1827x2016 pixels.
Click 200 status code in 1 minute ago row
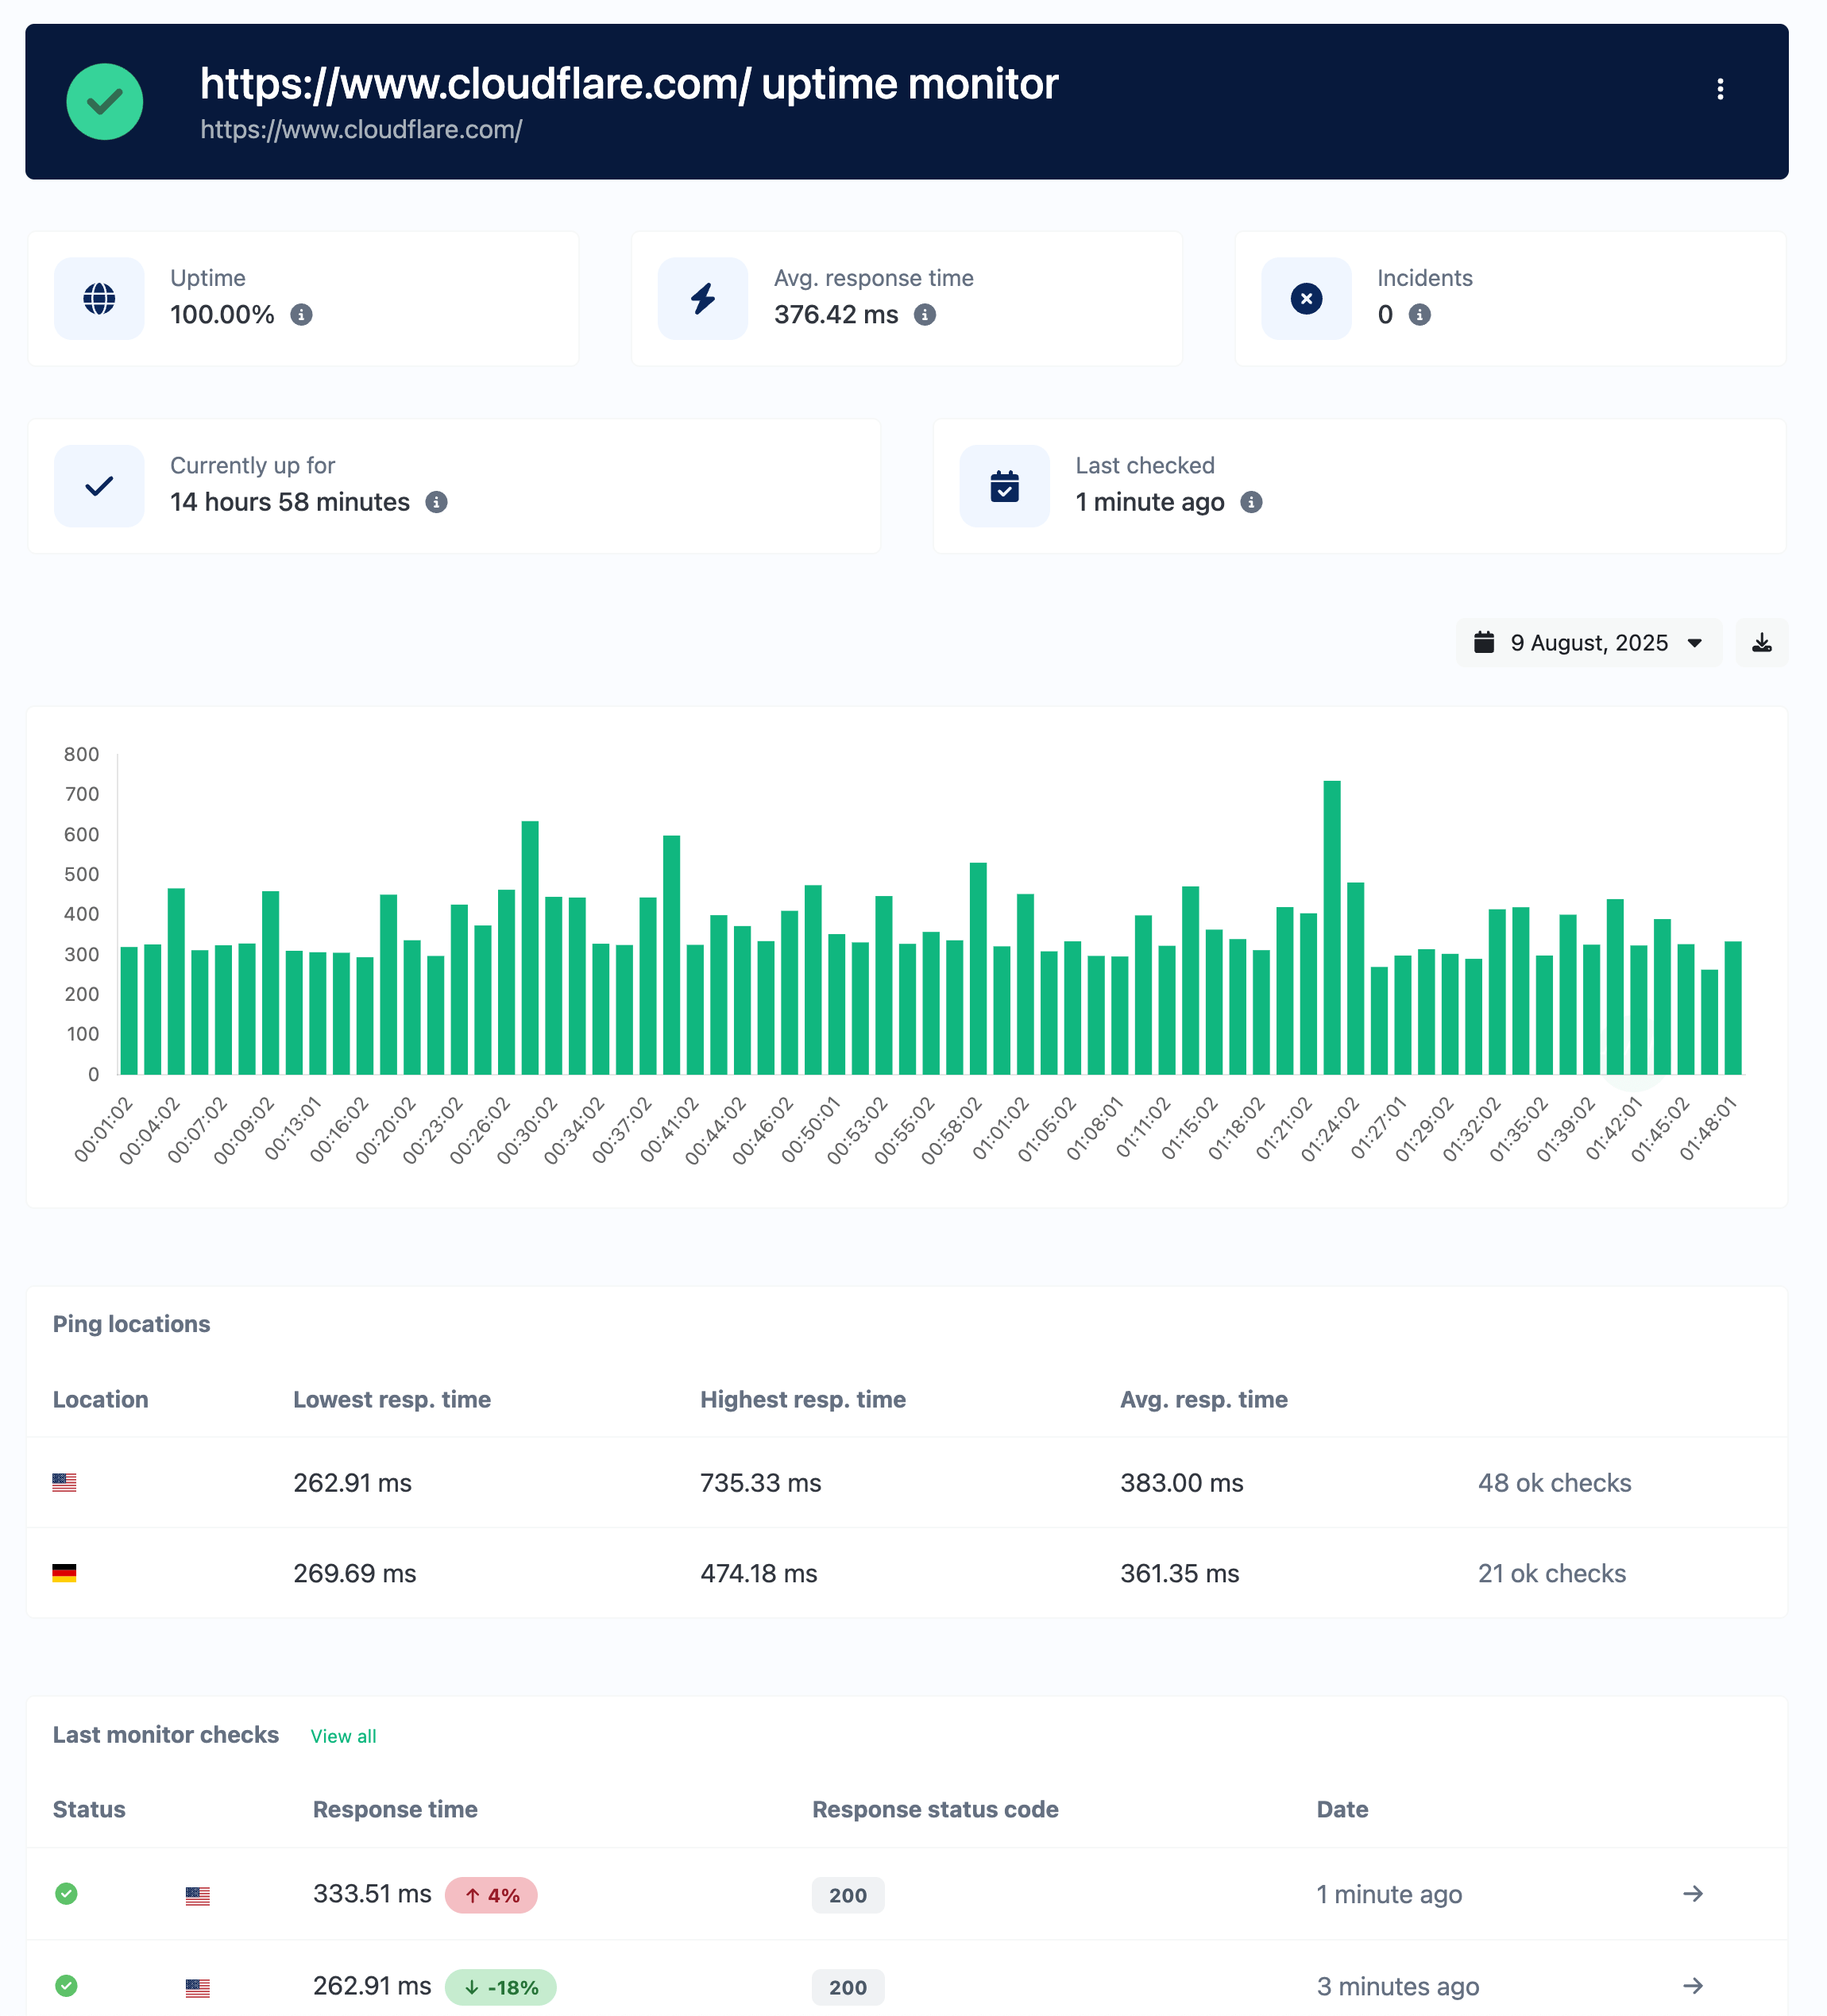(848, 1895)
